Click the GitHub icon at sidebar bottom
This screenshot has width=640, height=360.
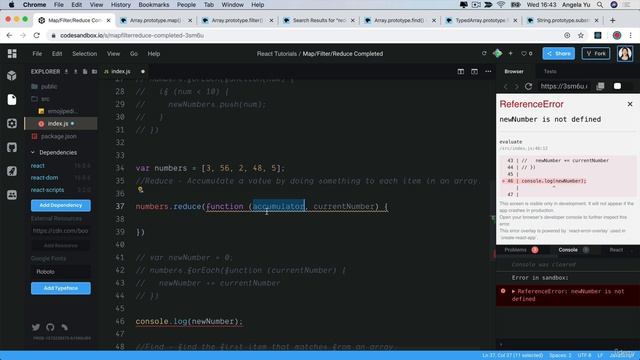click(x=50, y=327)
